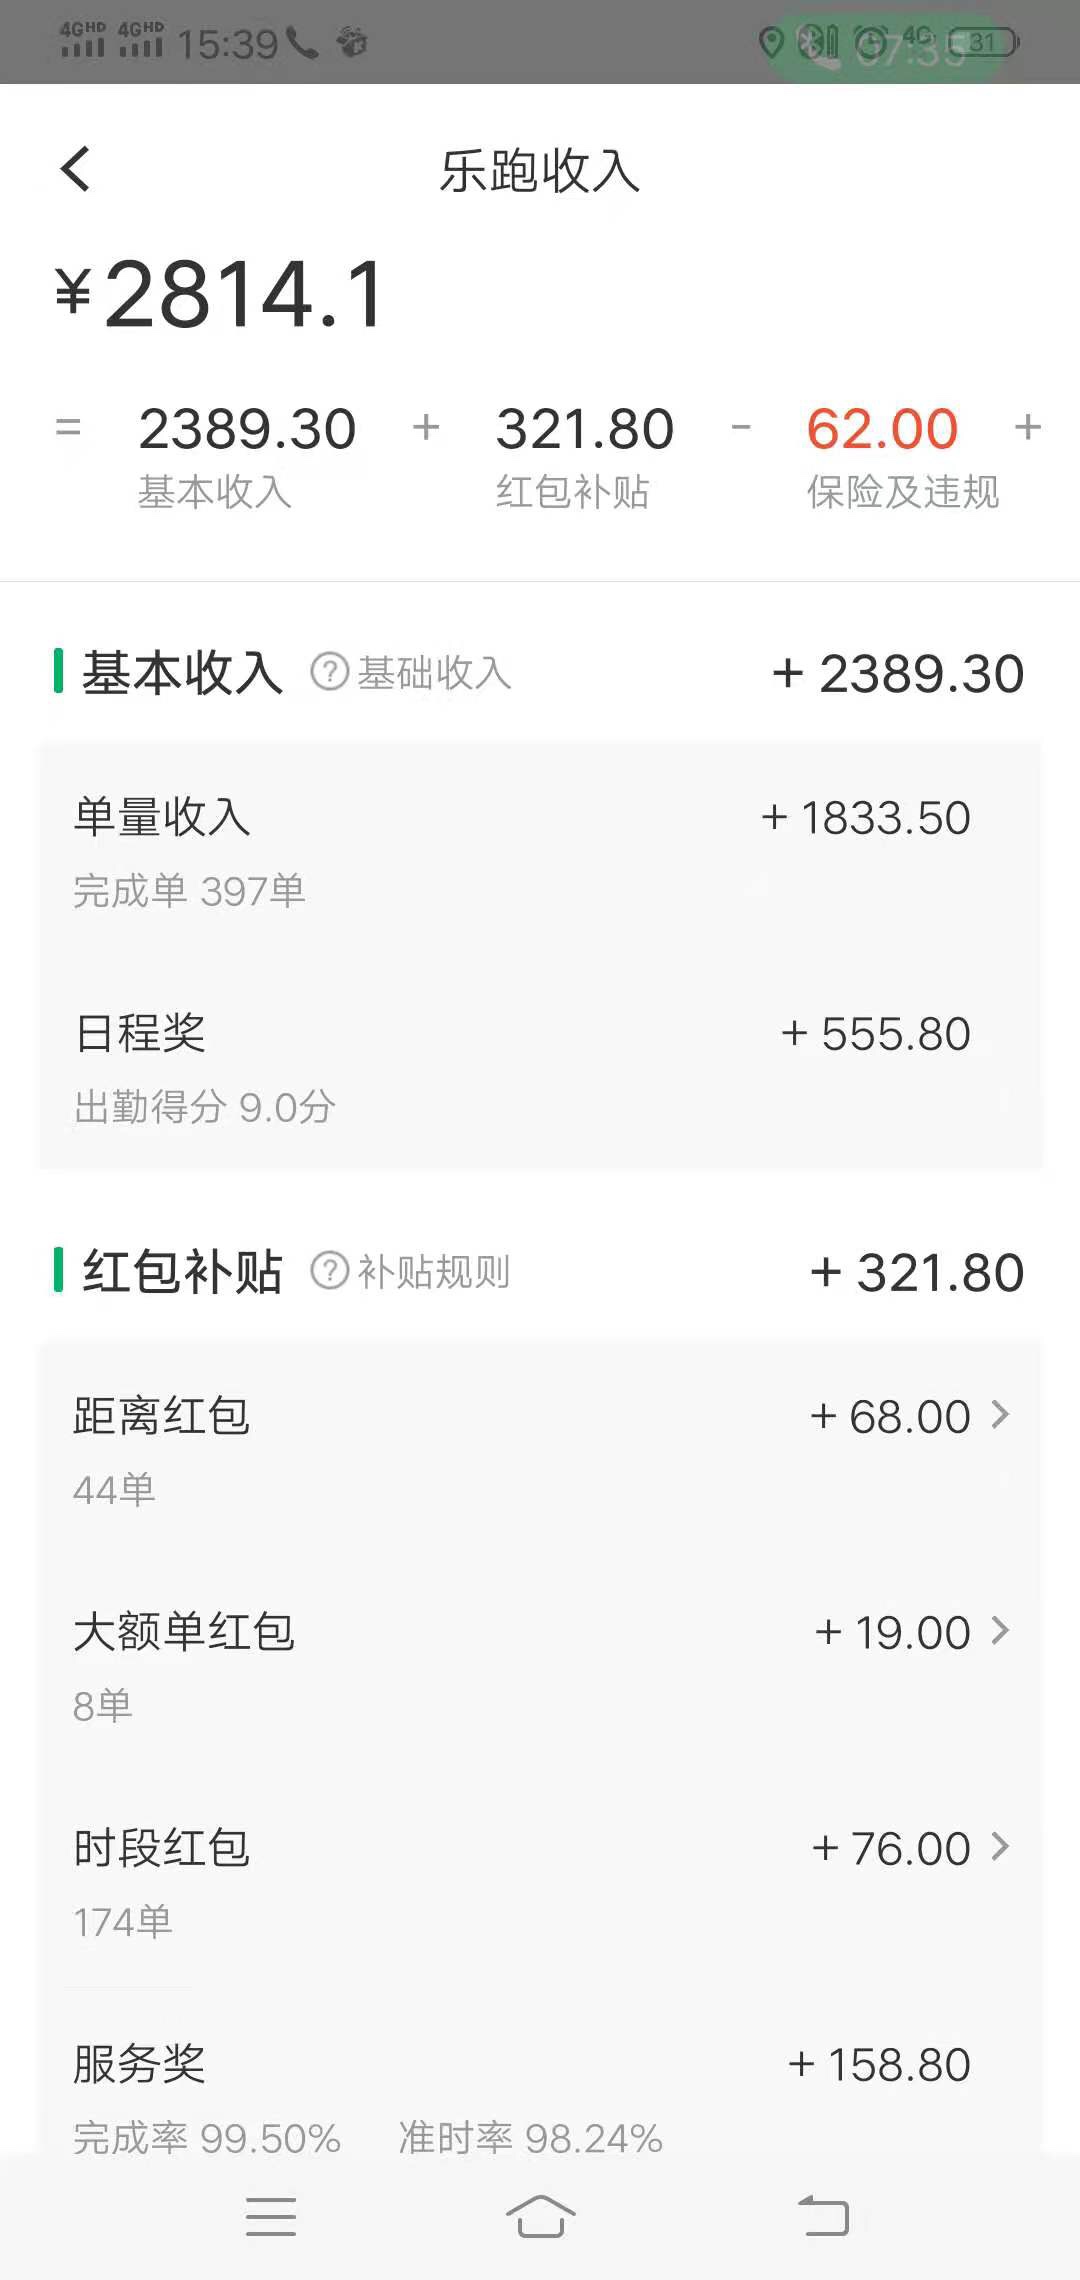Image resolution: width=1080 pixels, height=2280 pixels.
Task: Select the 红包补贴 summary amount 321.80
Action: click(585, 429)
